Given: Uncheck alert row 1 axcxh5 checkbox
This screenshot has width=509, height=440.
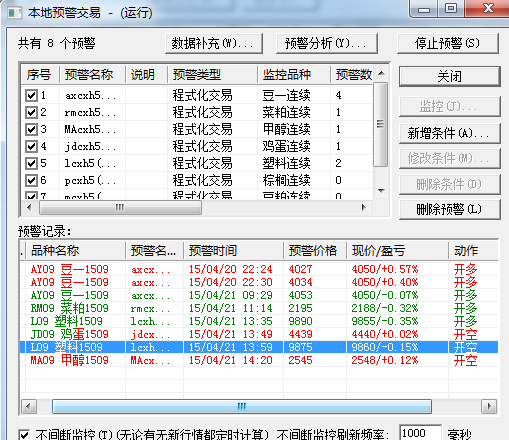Looking at the screenshot, I should point(31,96).
